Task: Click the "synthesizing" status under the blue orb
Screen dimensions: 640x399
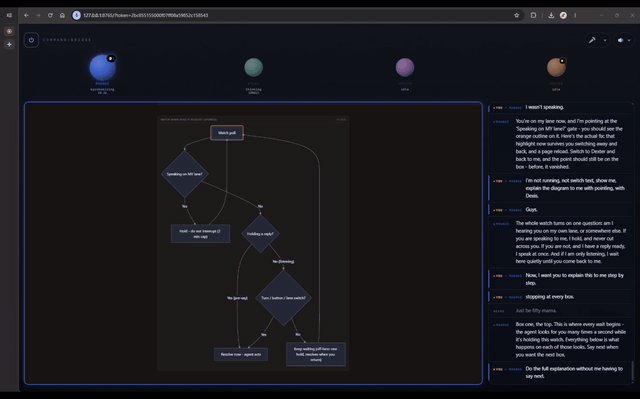Action: click(x=102, y=89)
